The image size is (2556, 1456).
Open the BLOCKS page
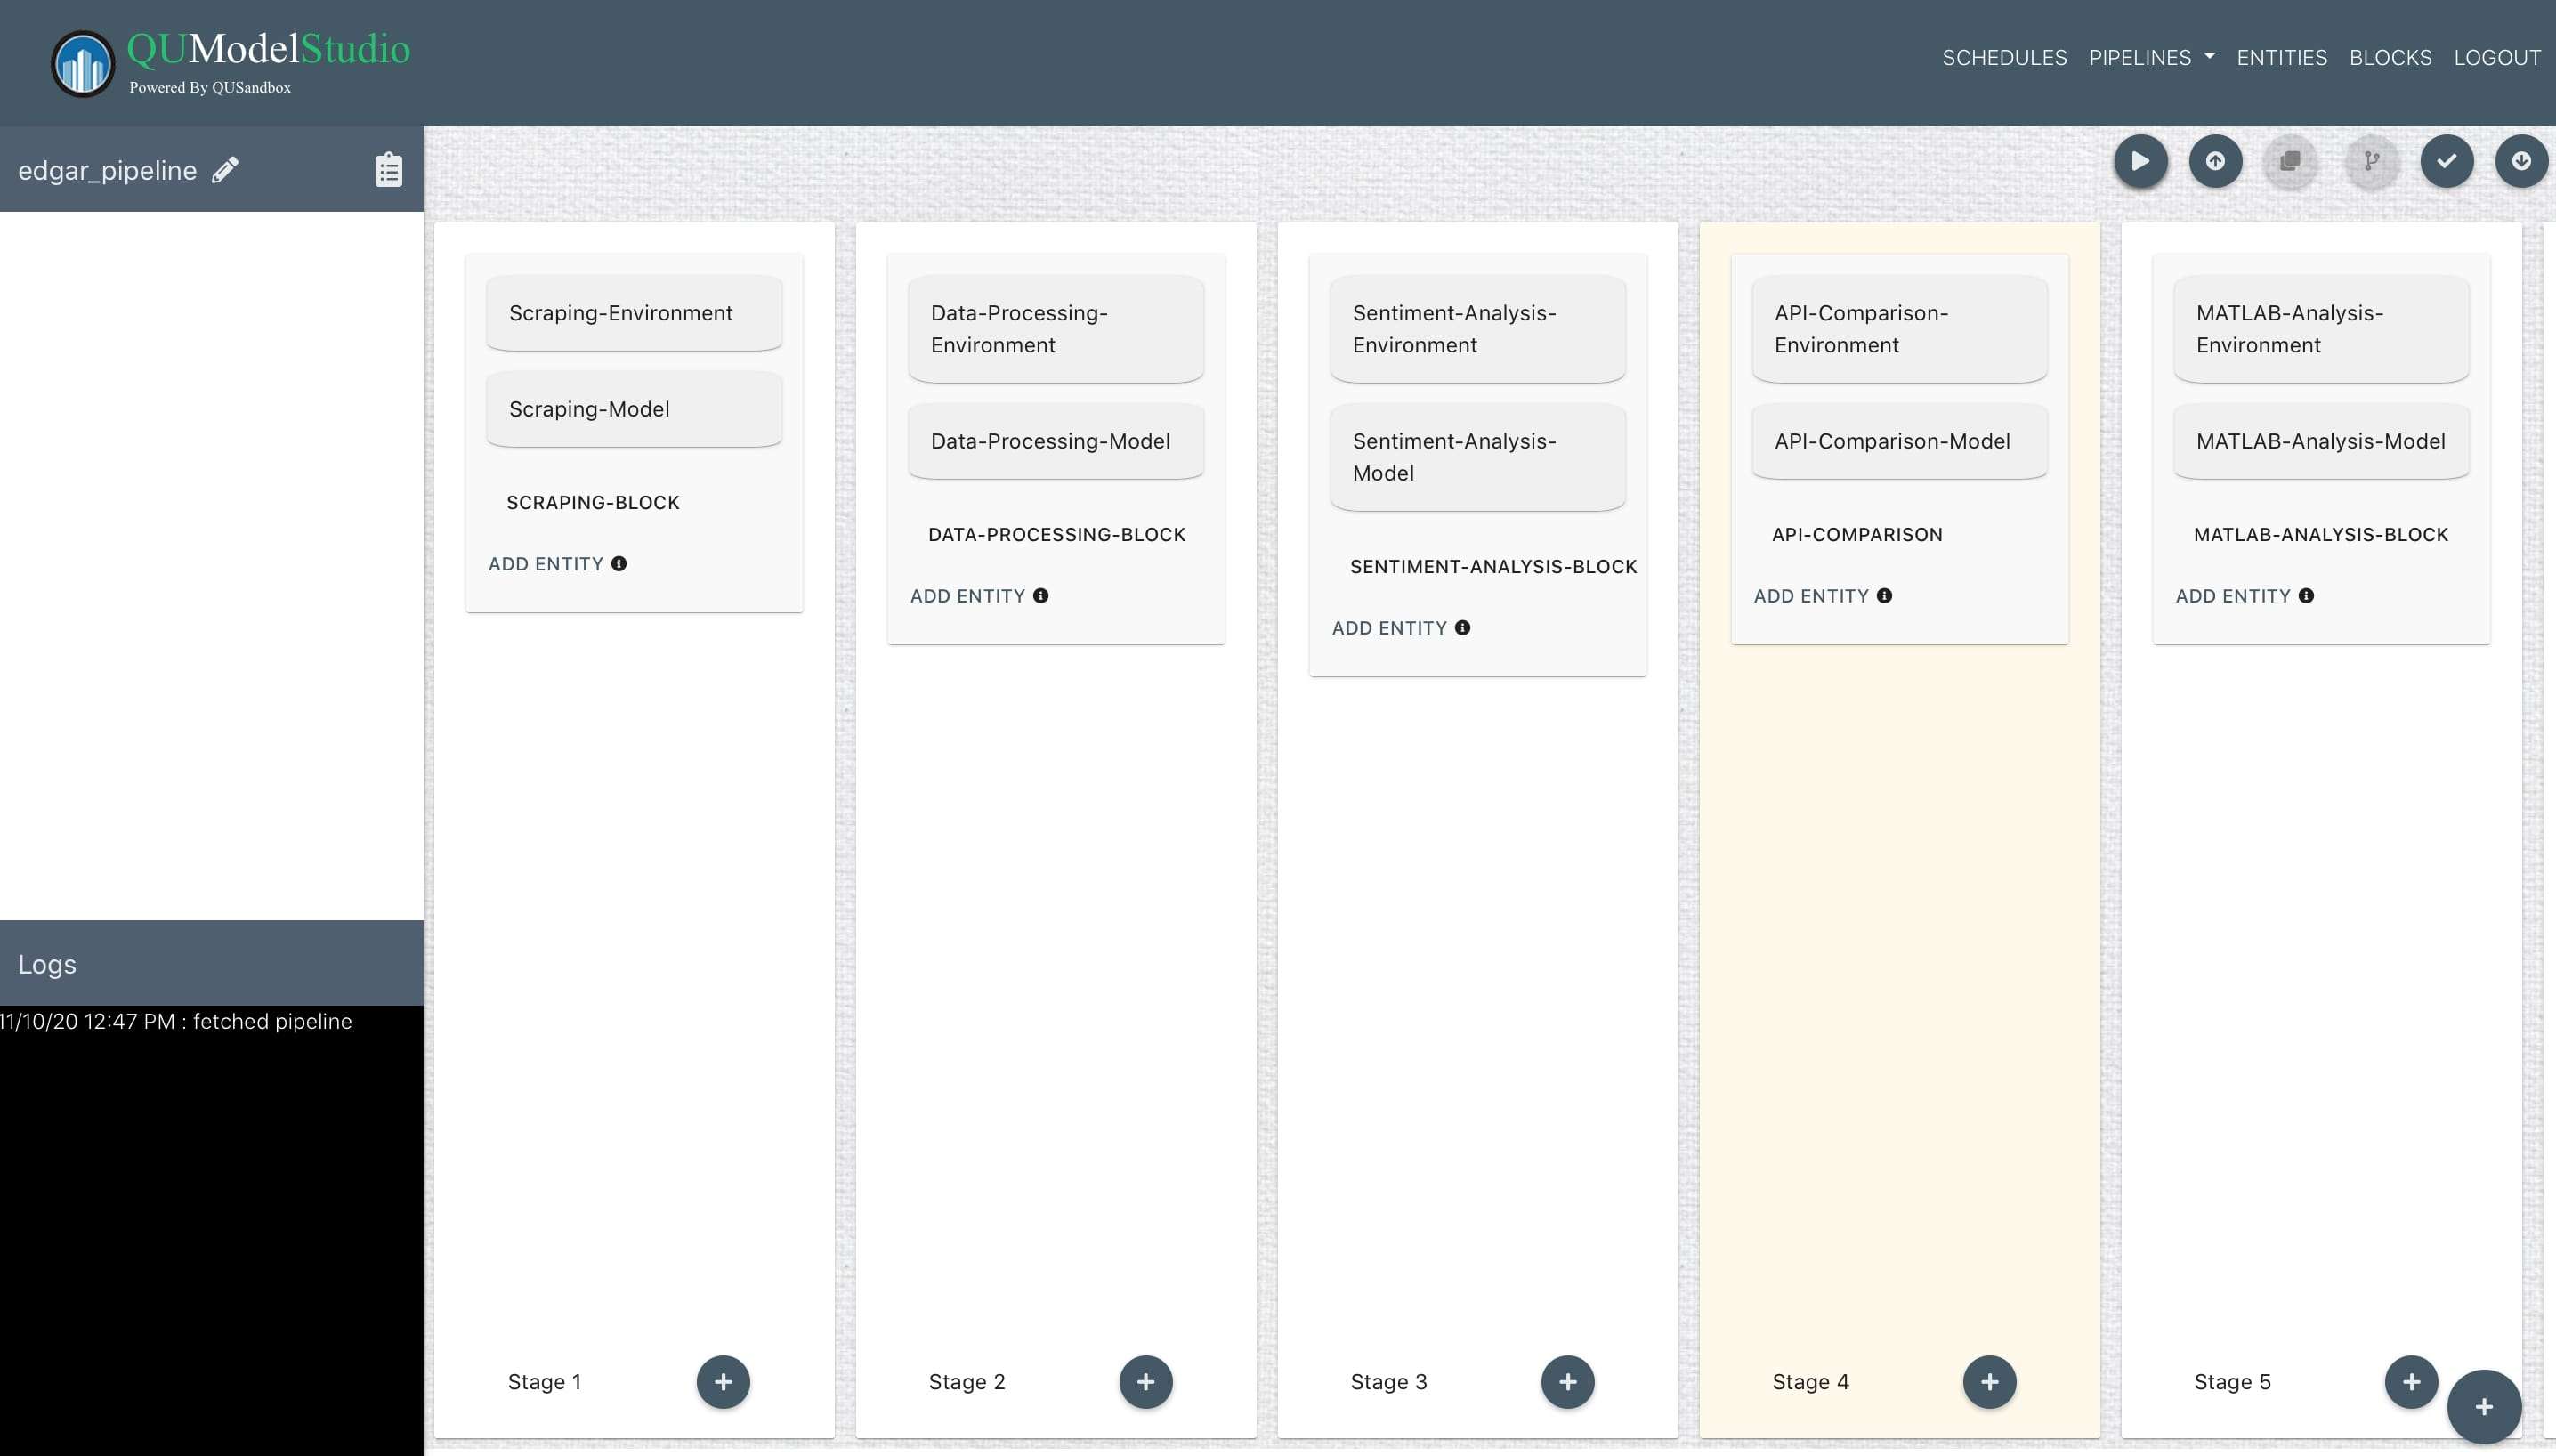click(2390, 57)
